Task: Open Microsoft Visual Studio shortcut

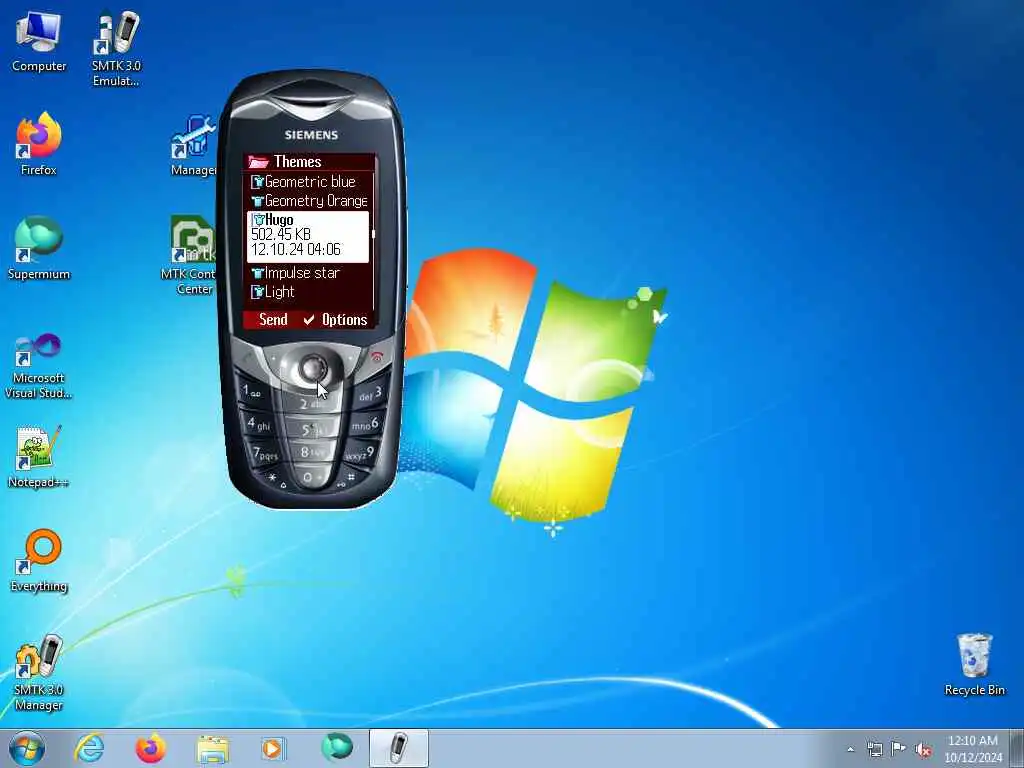Action: point(39,366)
